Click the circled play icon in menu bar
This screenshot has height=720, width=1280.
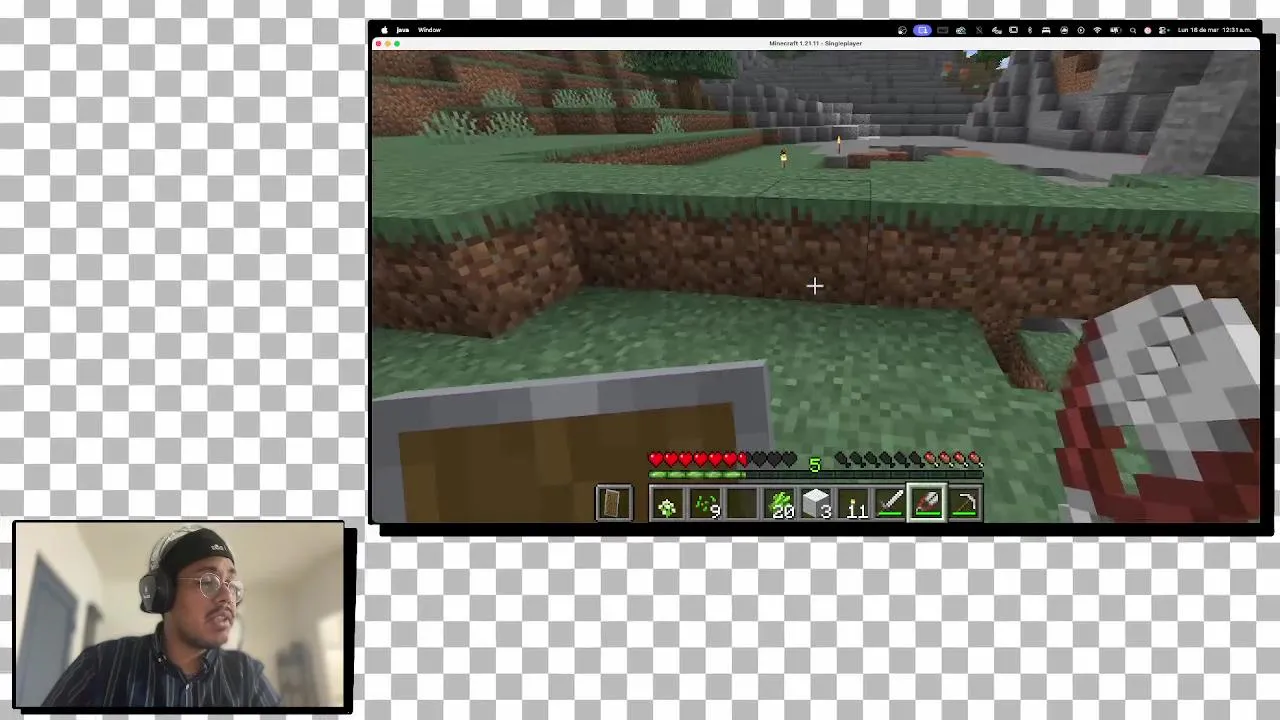(x=1081, y=30)
